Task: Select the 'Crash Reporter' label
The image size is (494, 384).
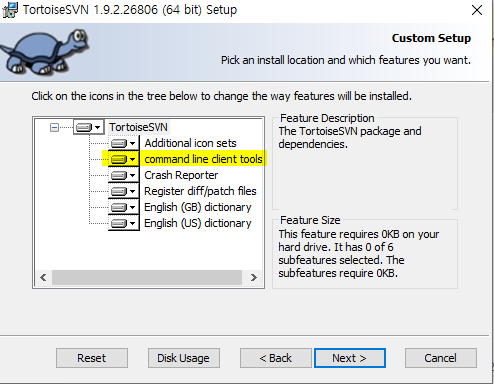Action: coord(181,175)
